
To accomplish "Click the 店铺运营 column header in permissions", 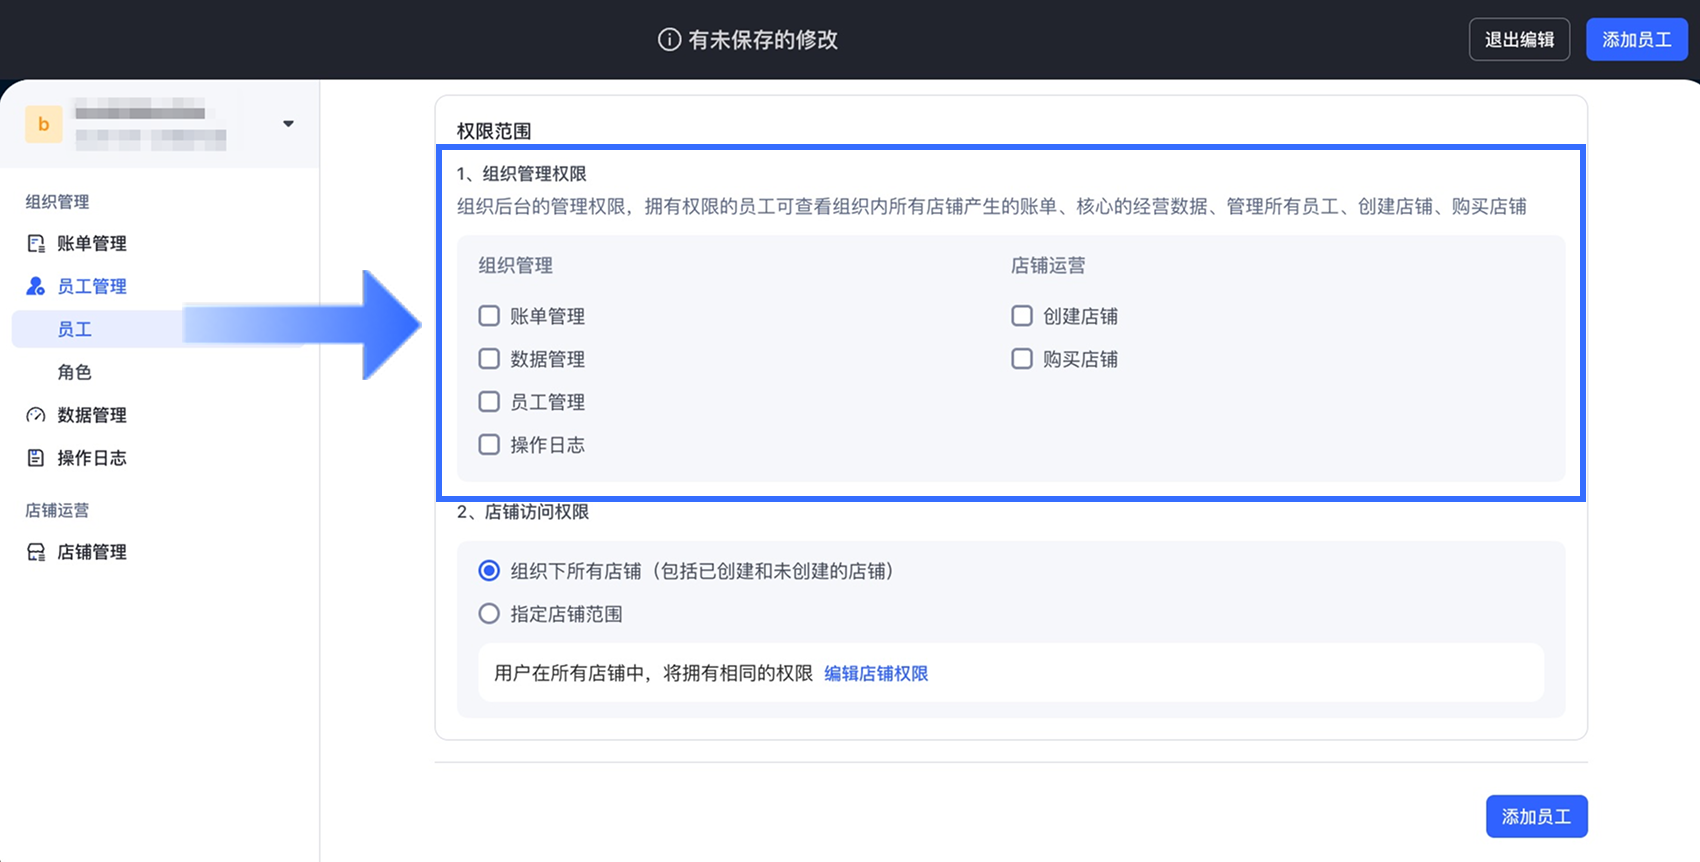I will click(x=1048, y=266).
